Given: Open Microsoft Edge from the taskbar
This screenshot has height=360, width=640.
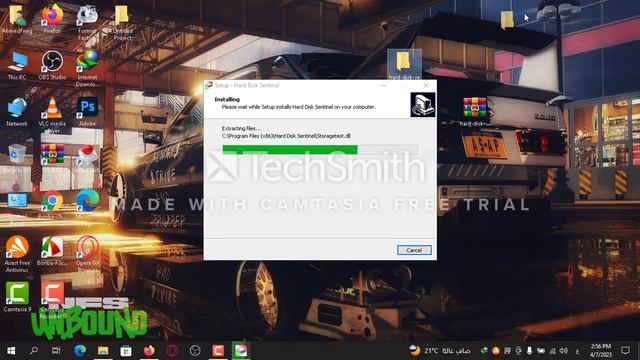Looking at the screenshot, I should coord(80,351).
